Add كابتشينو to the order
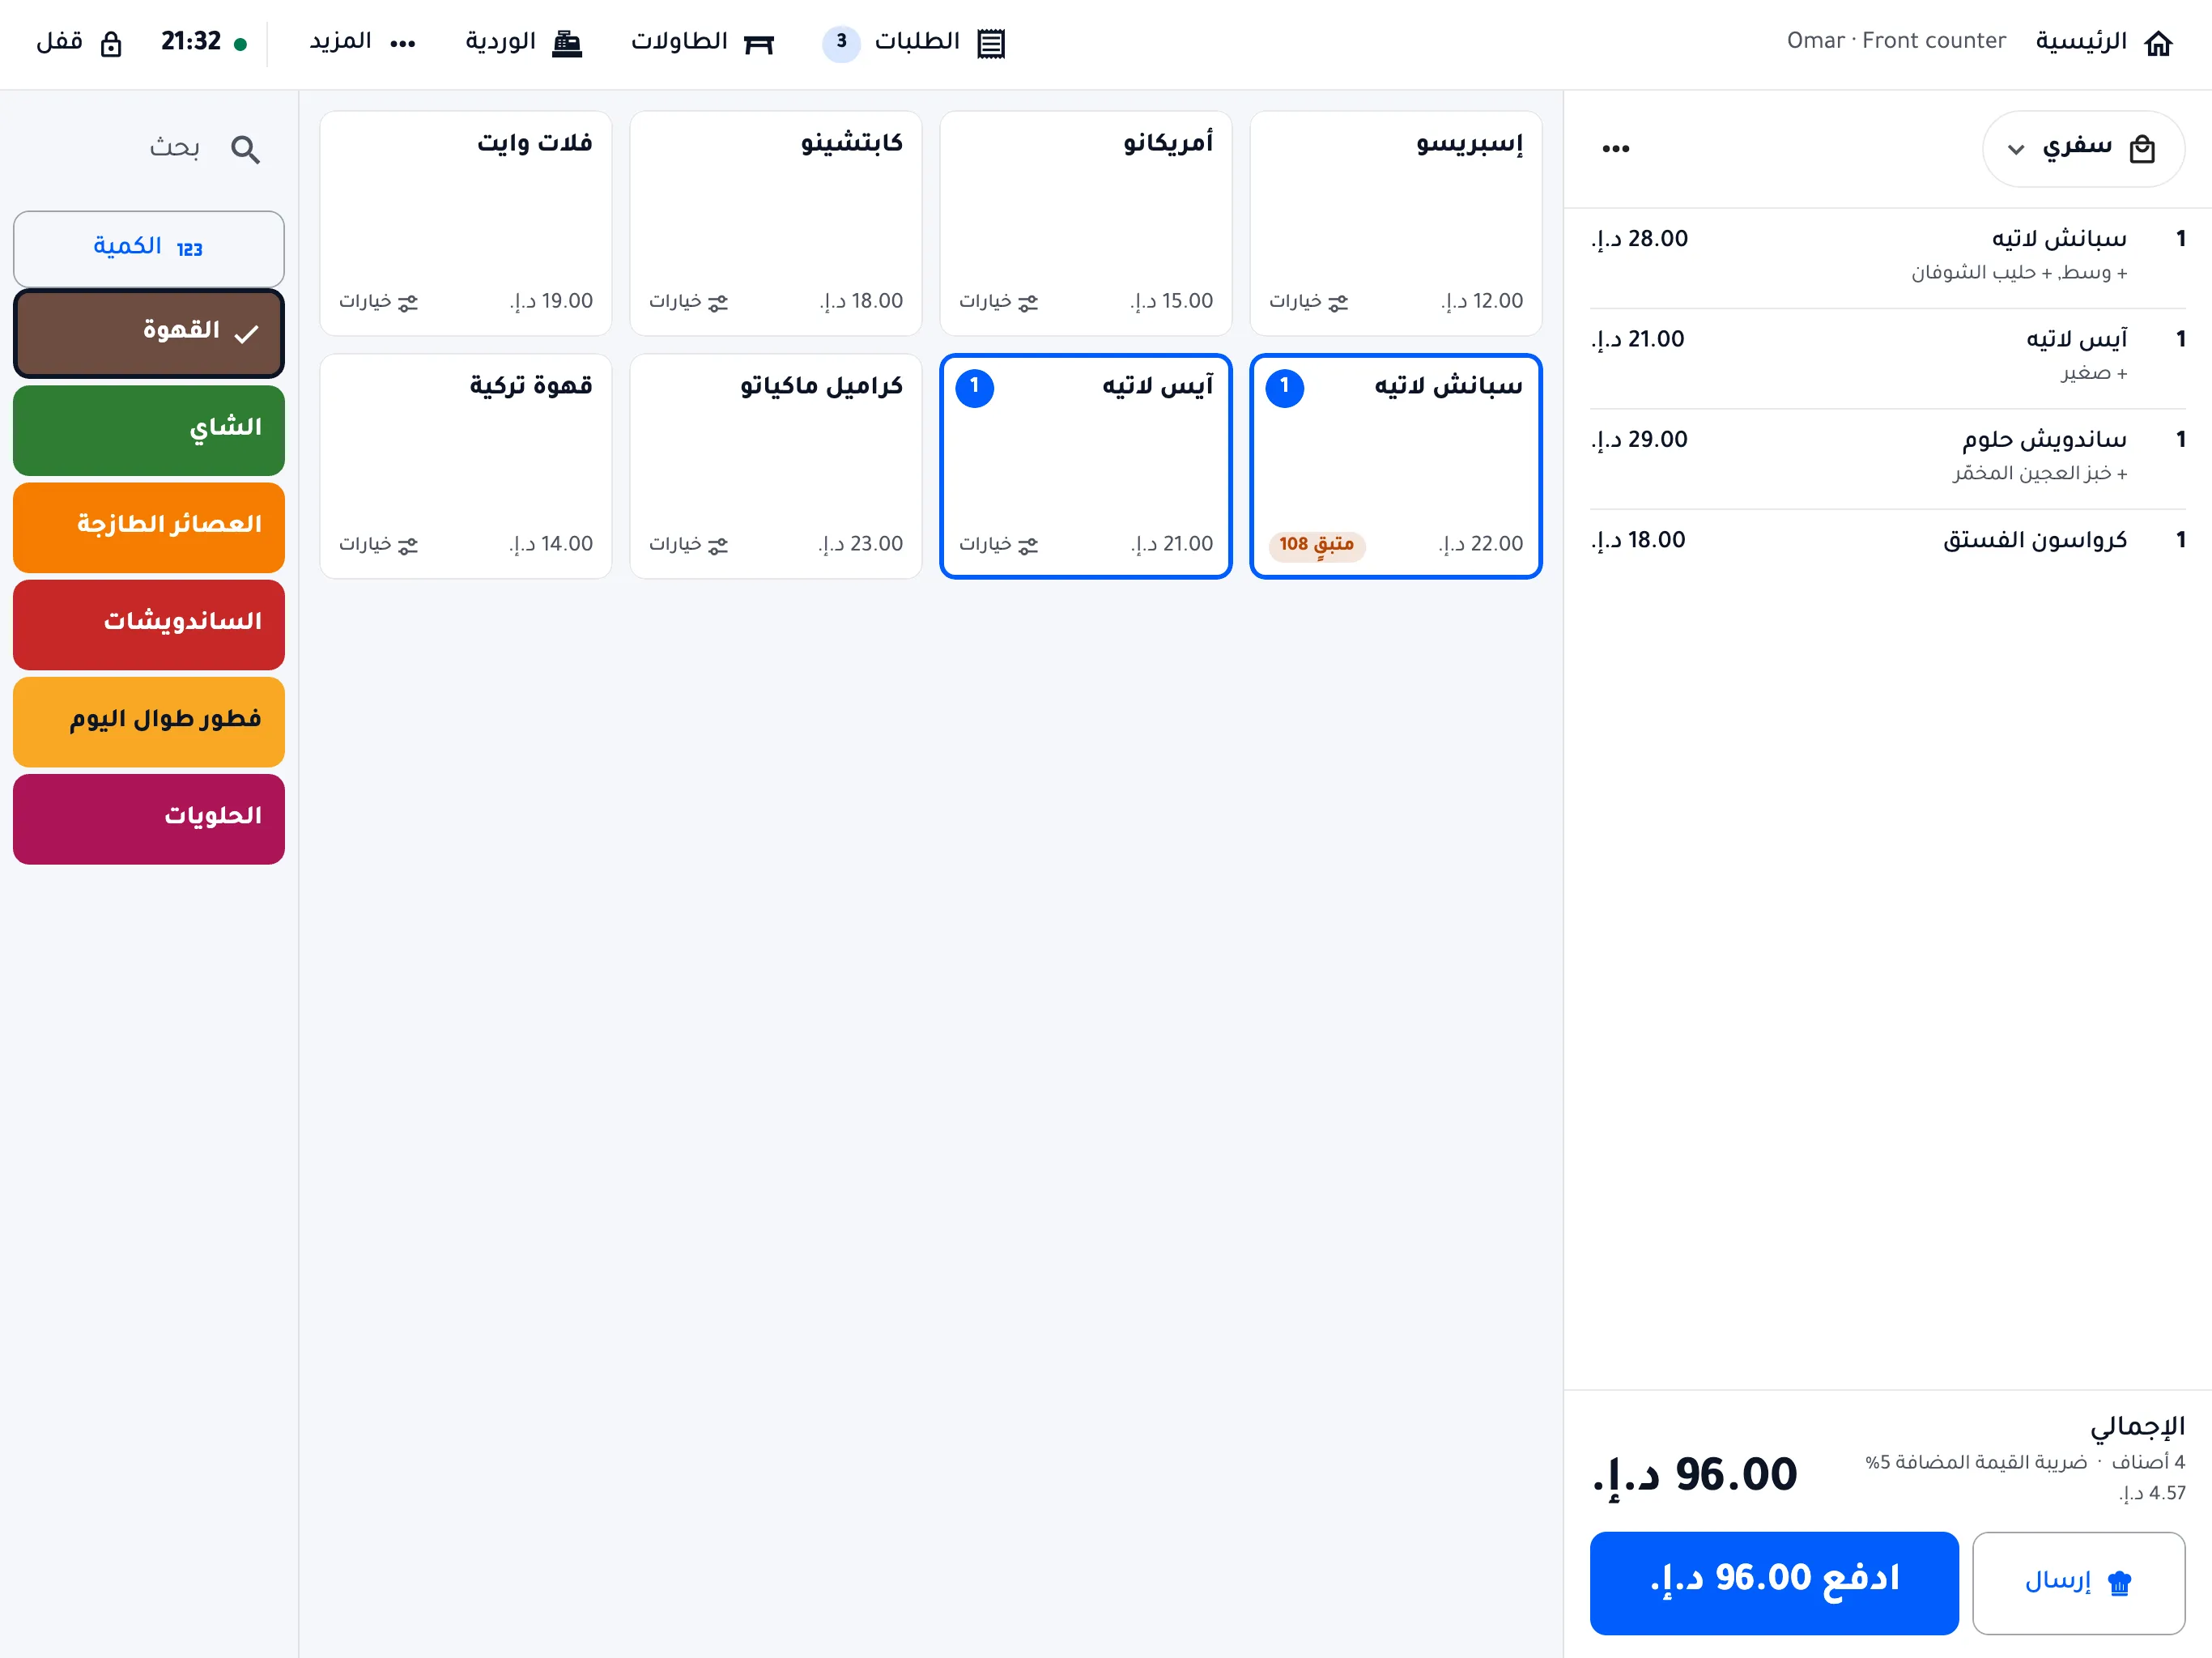The width and height of the screenshot is (2212, 1658). pos(775,222)
